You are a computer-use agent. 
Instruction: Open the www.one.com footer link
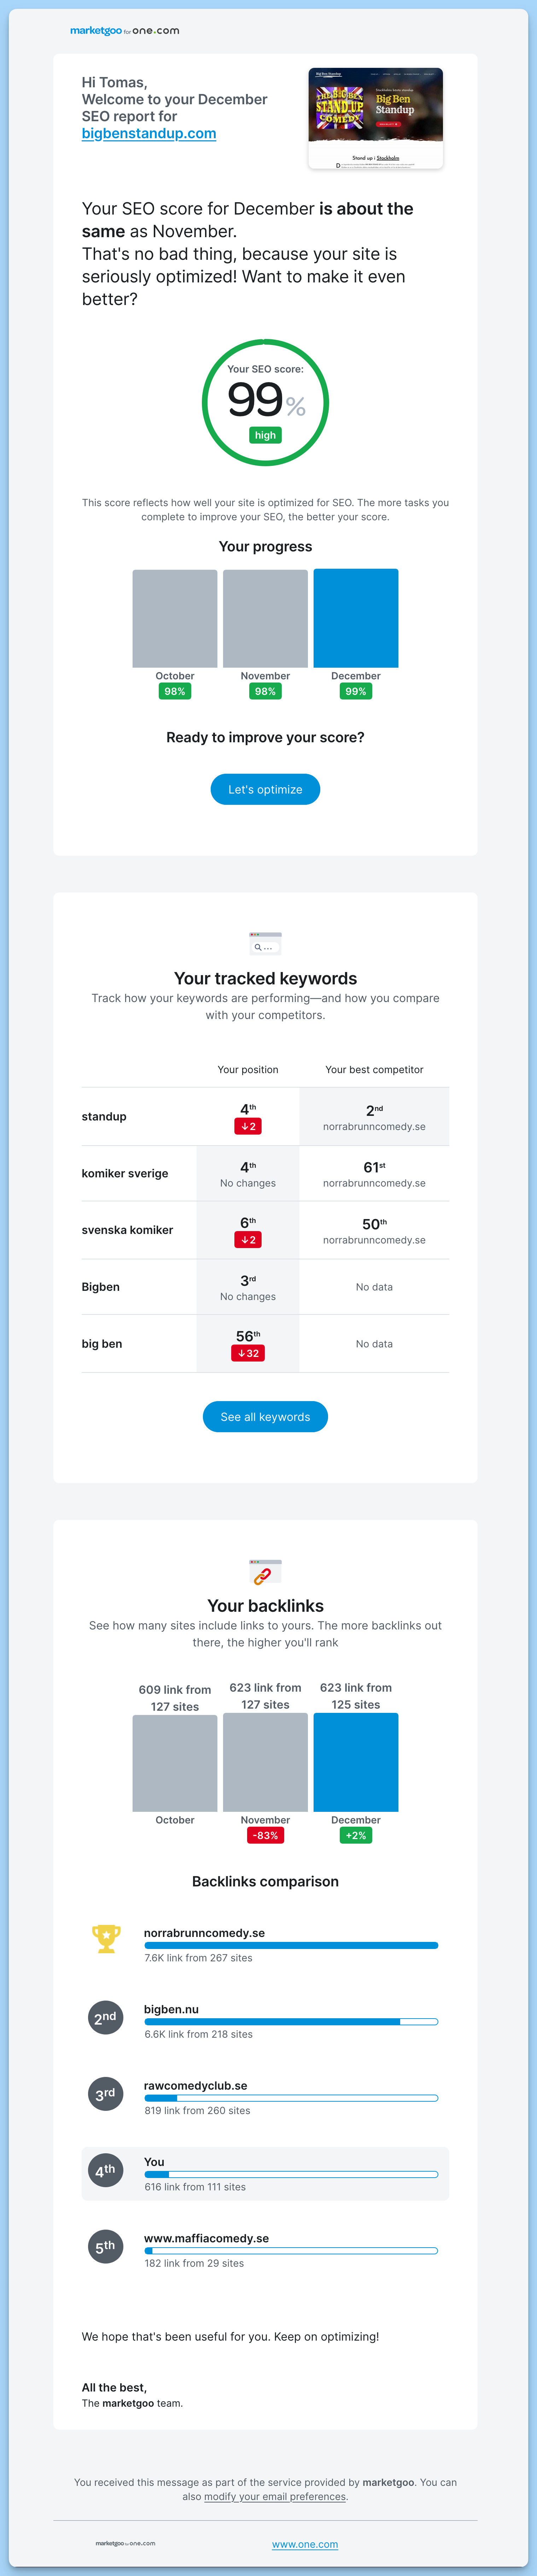pyautogui.click(x=305, y=2544)
